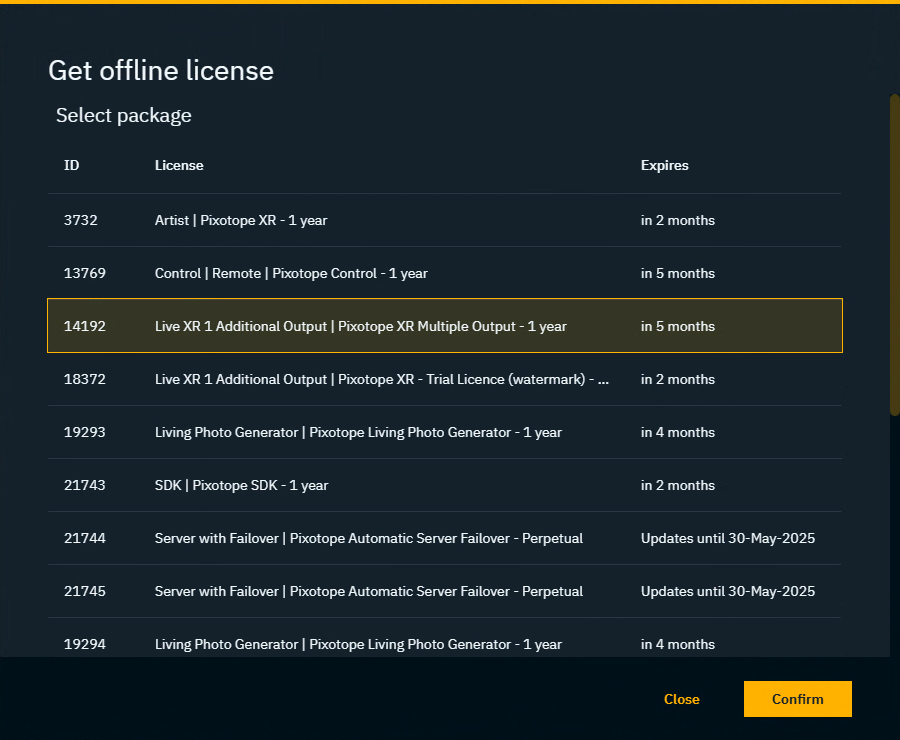Click the Confirm button
The height and width of the screenshot is (740, 900).
click(797, 699)
